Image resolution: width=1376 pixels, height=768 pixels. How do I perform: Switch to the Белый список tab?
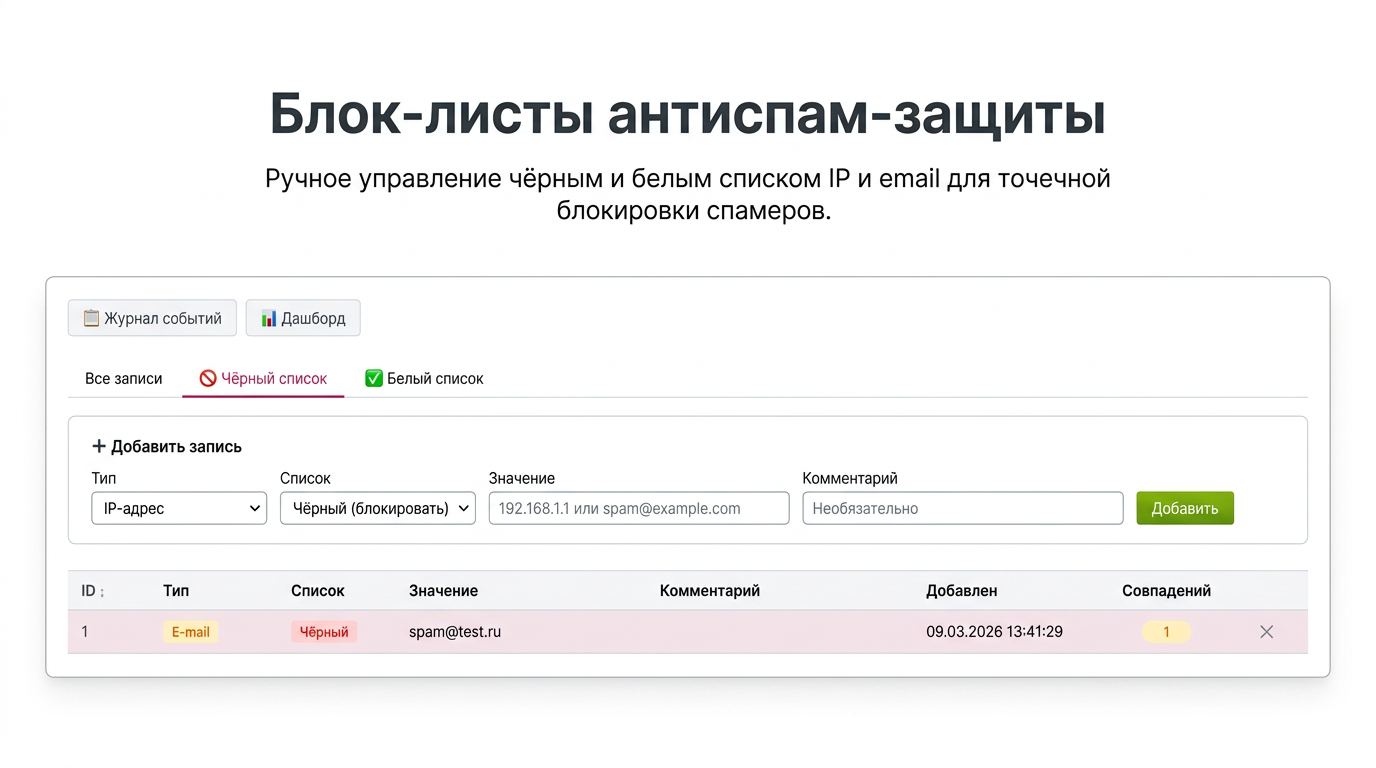pyautogui.click(x=424, y=378)
